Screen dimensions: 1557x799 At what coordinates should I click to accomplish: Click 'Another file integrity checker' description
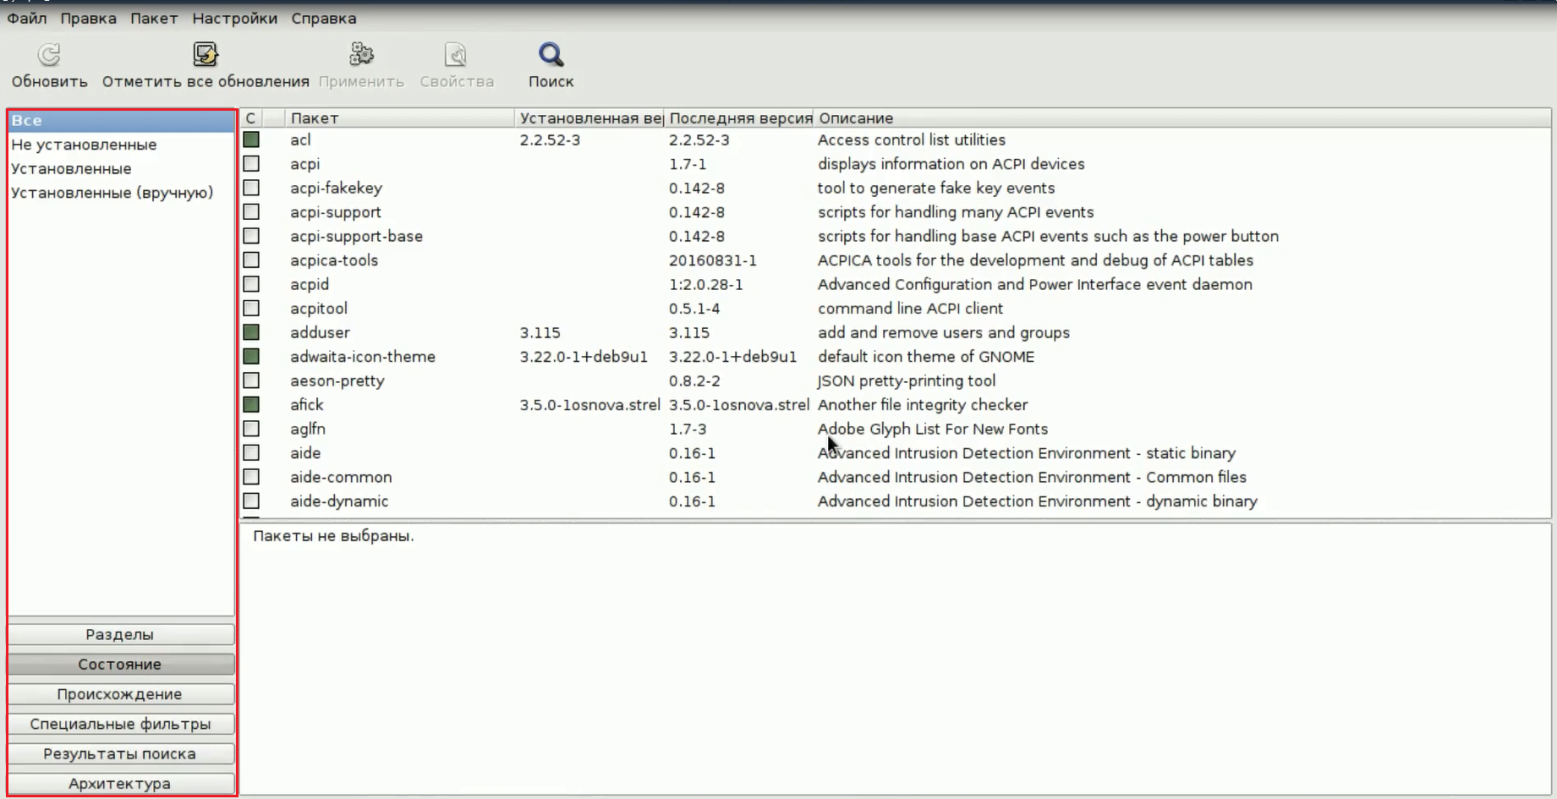coord(923,404)
